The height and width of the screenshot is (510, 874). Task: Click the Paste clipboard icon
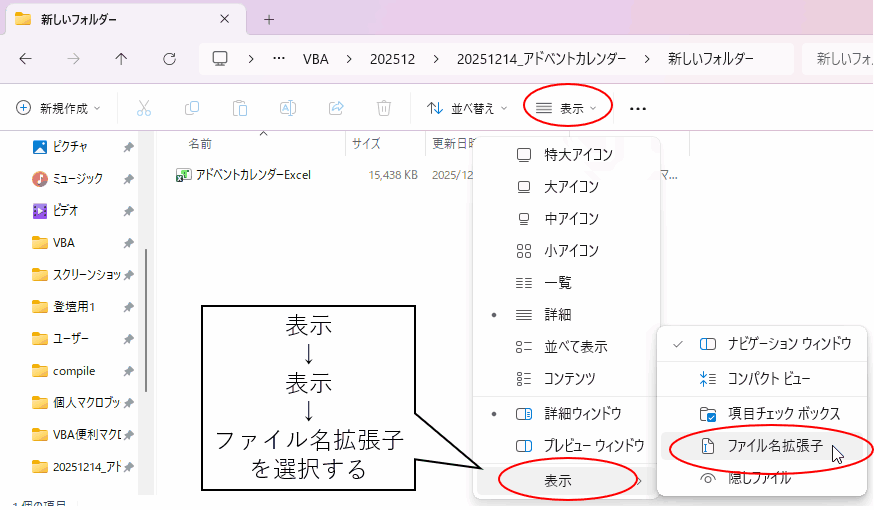[x=240, y=108]
